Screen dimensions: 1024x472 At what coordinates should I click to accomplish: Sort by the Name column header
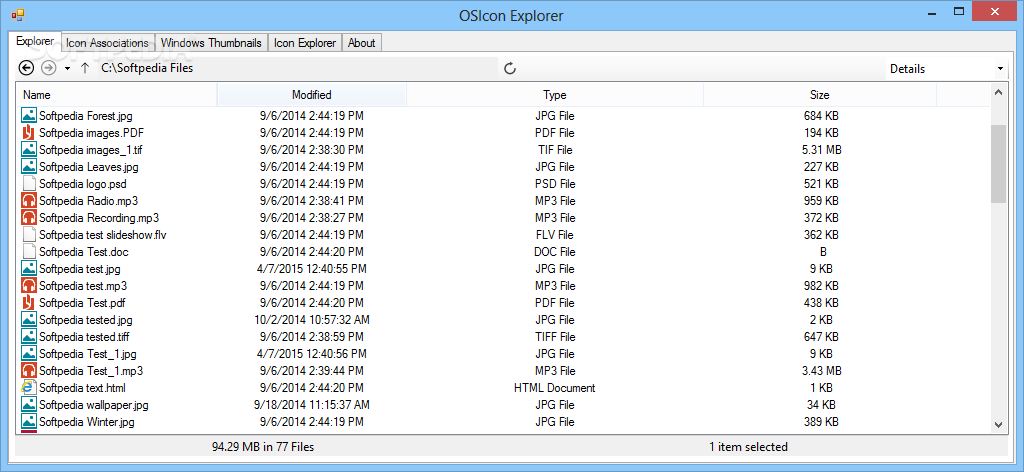(x=116, y=95)
